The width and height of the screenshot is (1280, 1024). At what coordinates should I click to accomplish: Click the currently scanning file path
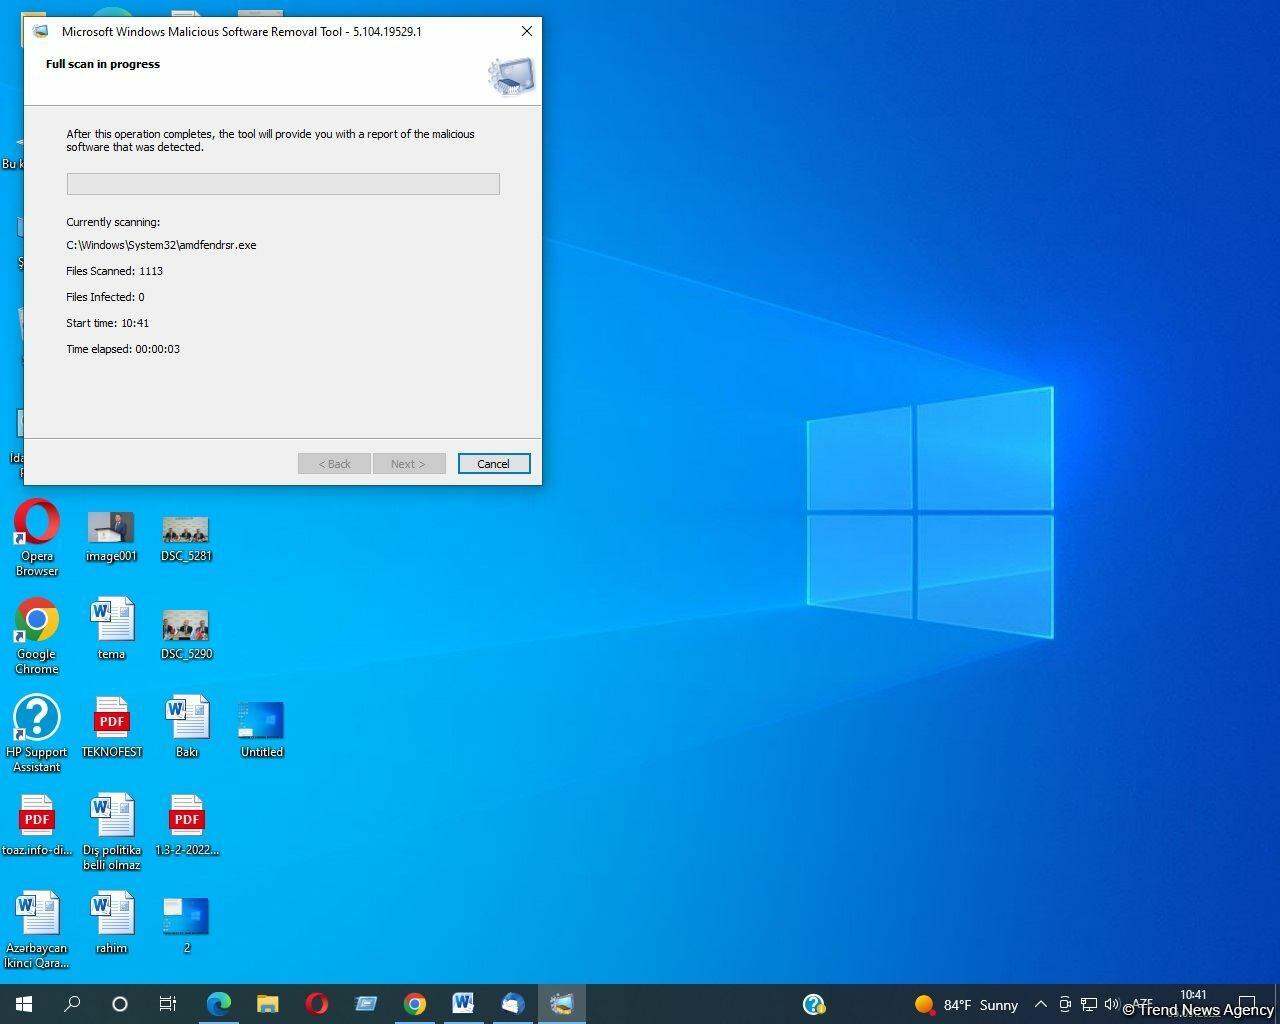point(161,245)
